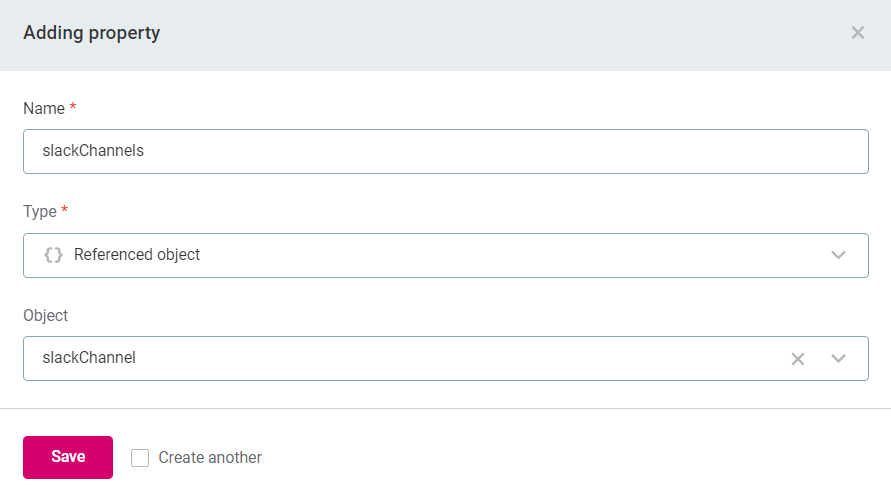Click the Create another label text
The image size is (891, 501).
(x=210, y=458)
